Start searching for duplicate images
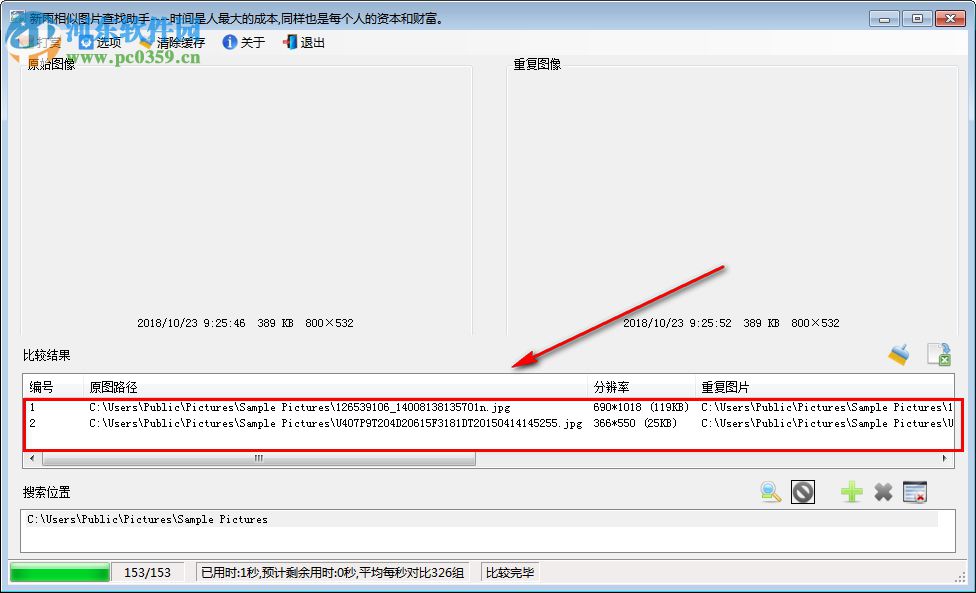The width and height of the screenshot is (976, 593). tap(769, 492)
